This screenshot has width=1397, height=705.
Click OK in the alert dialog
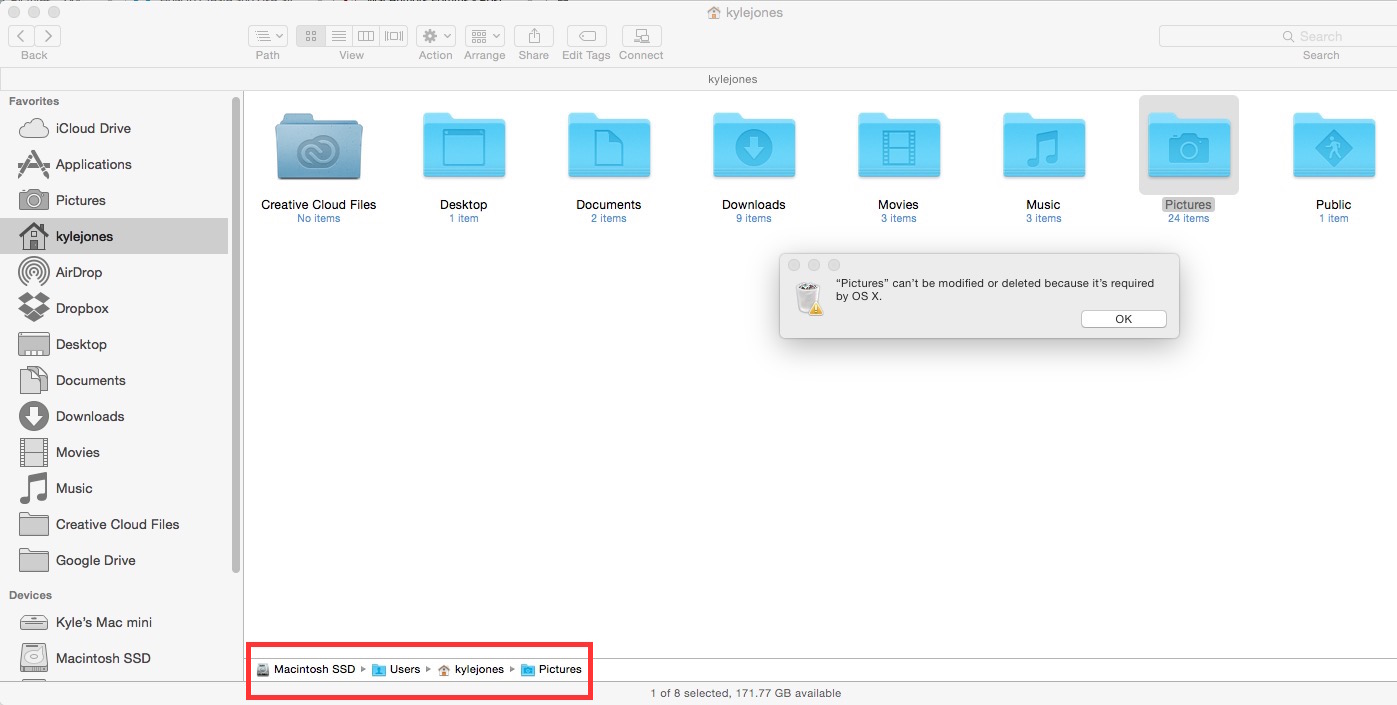click(1124, 319)
